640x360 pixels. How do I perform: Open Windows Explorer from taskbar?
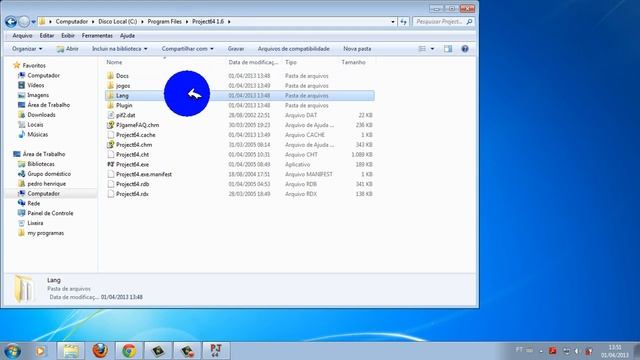(71, 351)
